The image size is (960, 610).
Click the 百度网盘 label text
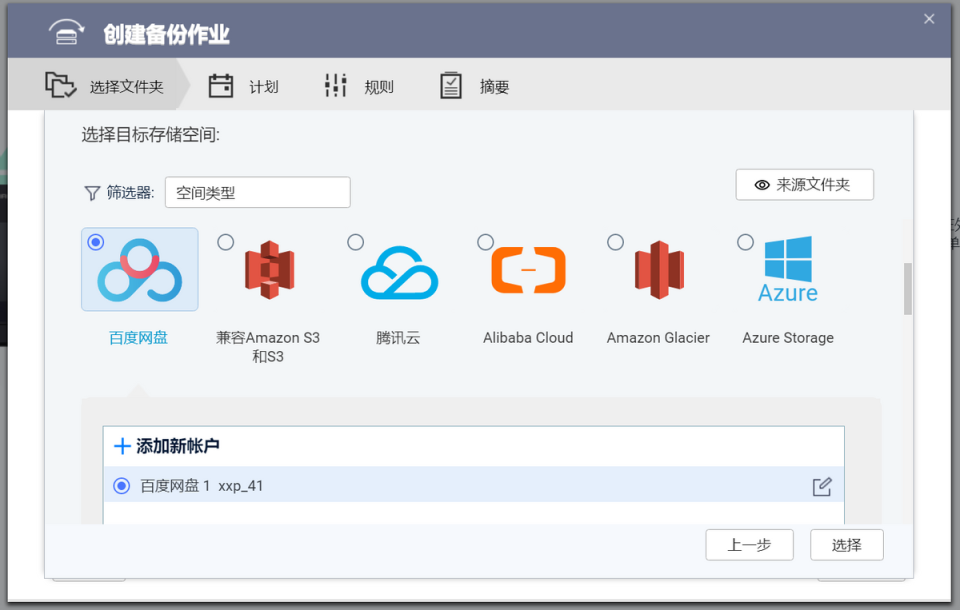coord(138,337)
